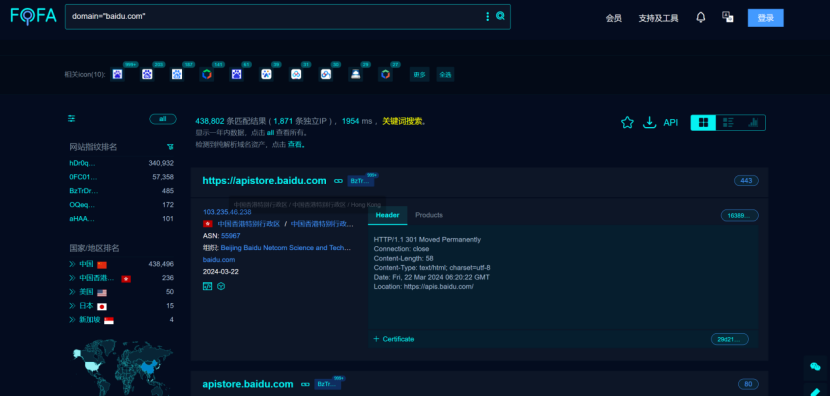Open the cube icon under 2024-03-22
Viewport: 831px width, 397px height.
tap(222, 286)
